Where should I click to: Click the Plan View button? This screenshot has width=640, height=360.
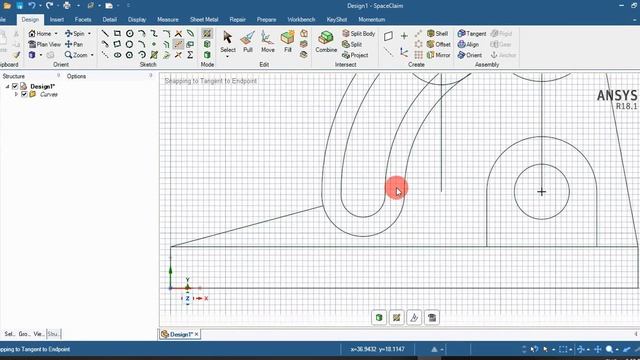(x=44, y=44)
